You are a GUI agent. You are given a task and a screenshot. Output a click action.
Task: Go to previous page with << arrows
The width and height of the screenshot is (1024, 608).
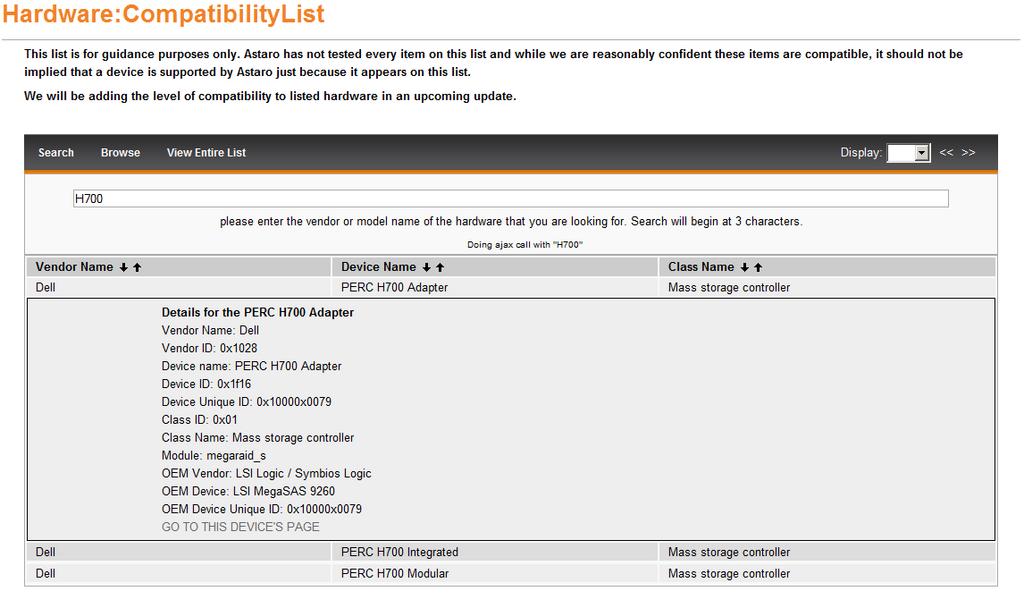[946, 153]
